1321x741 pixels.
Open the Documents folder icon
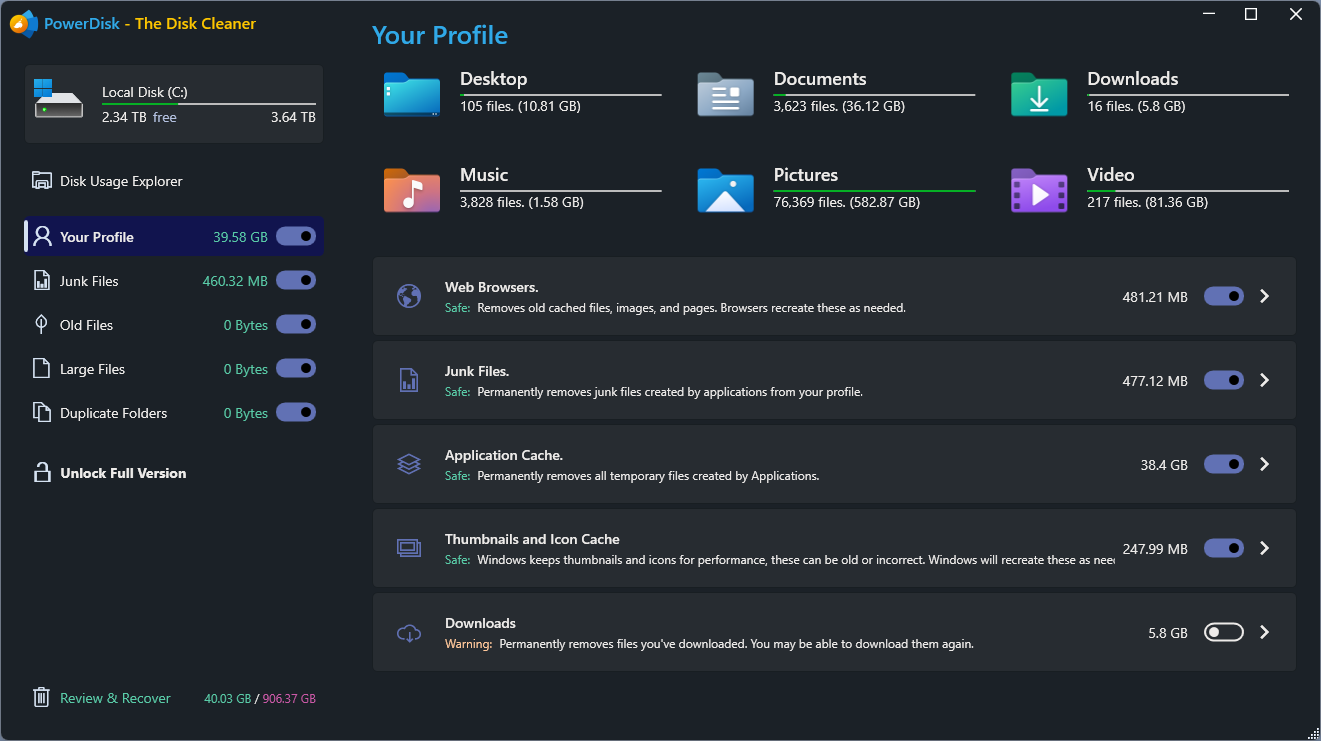(725, 94)
